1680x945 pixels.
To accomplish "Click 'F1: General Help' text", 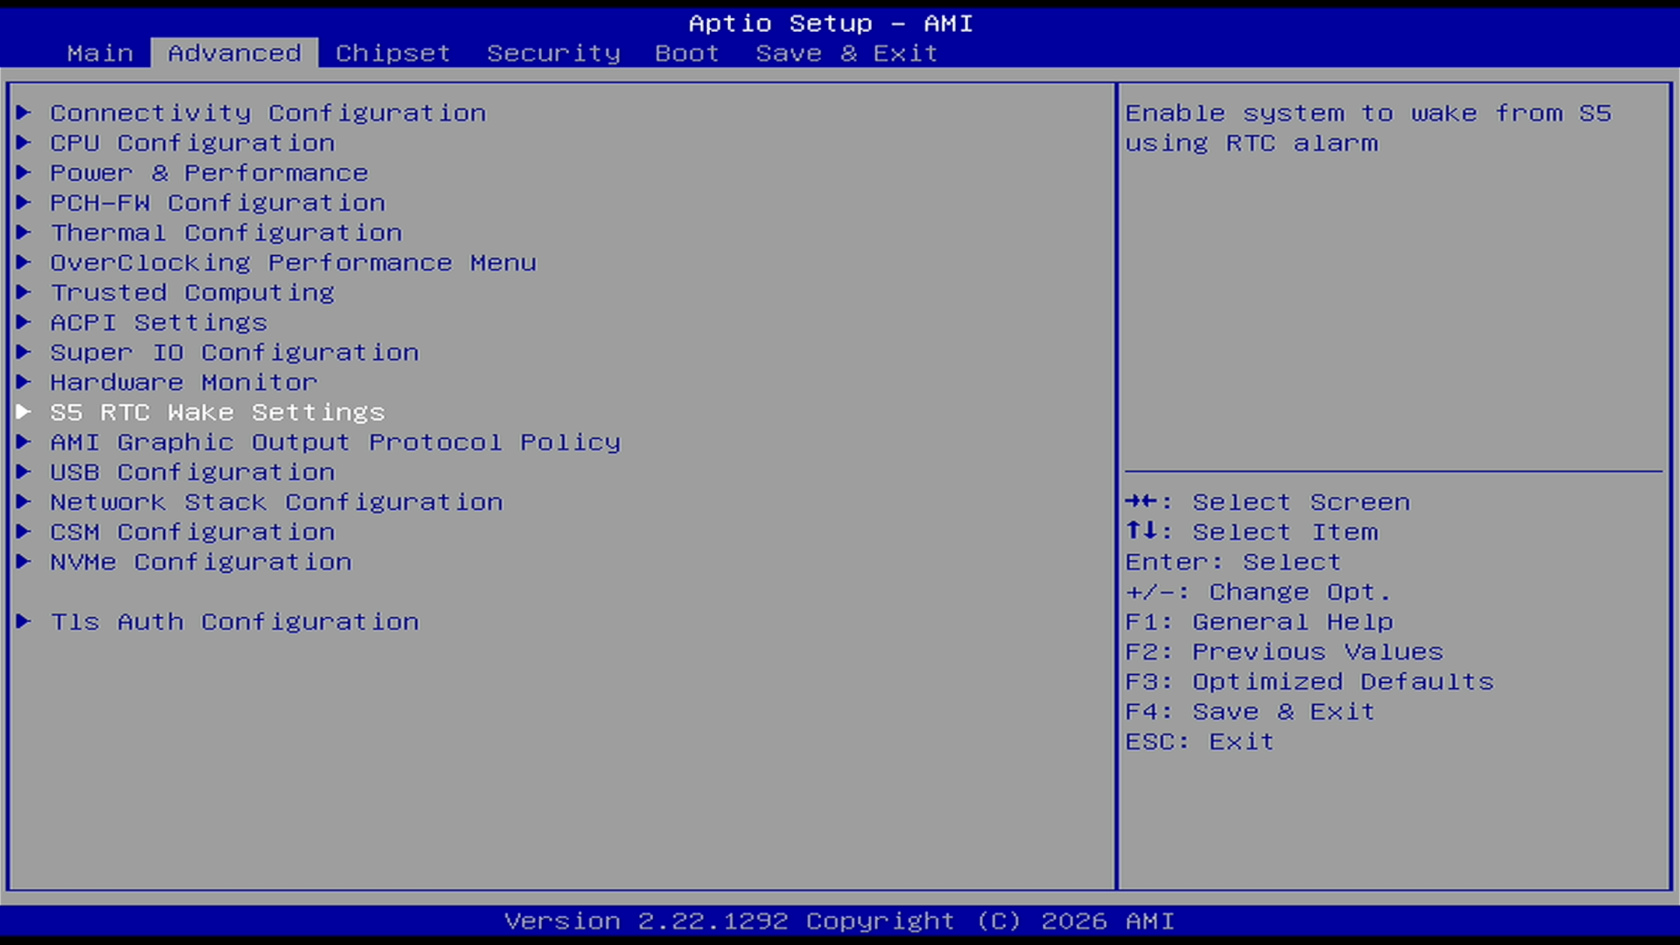I will (x=1259, y=622).
